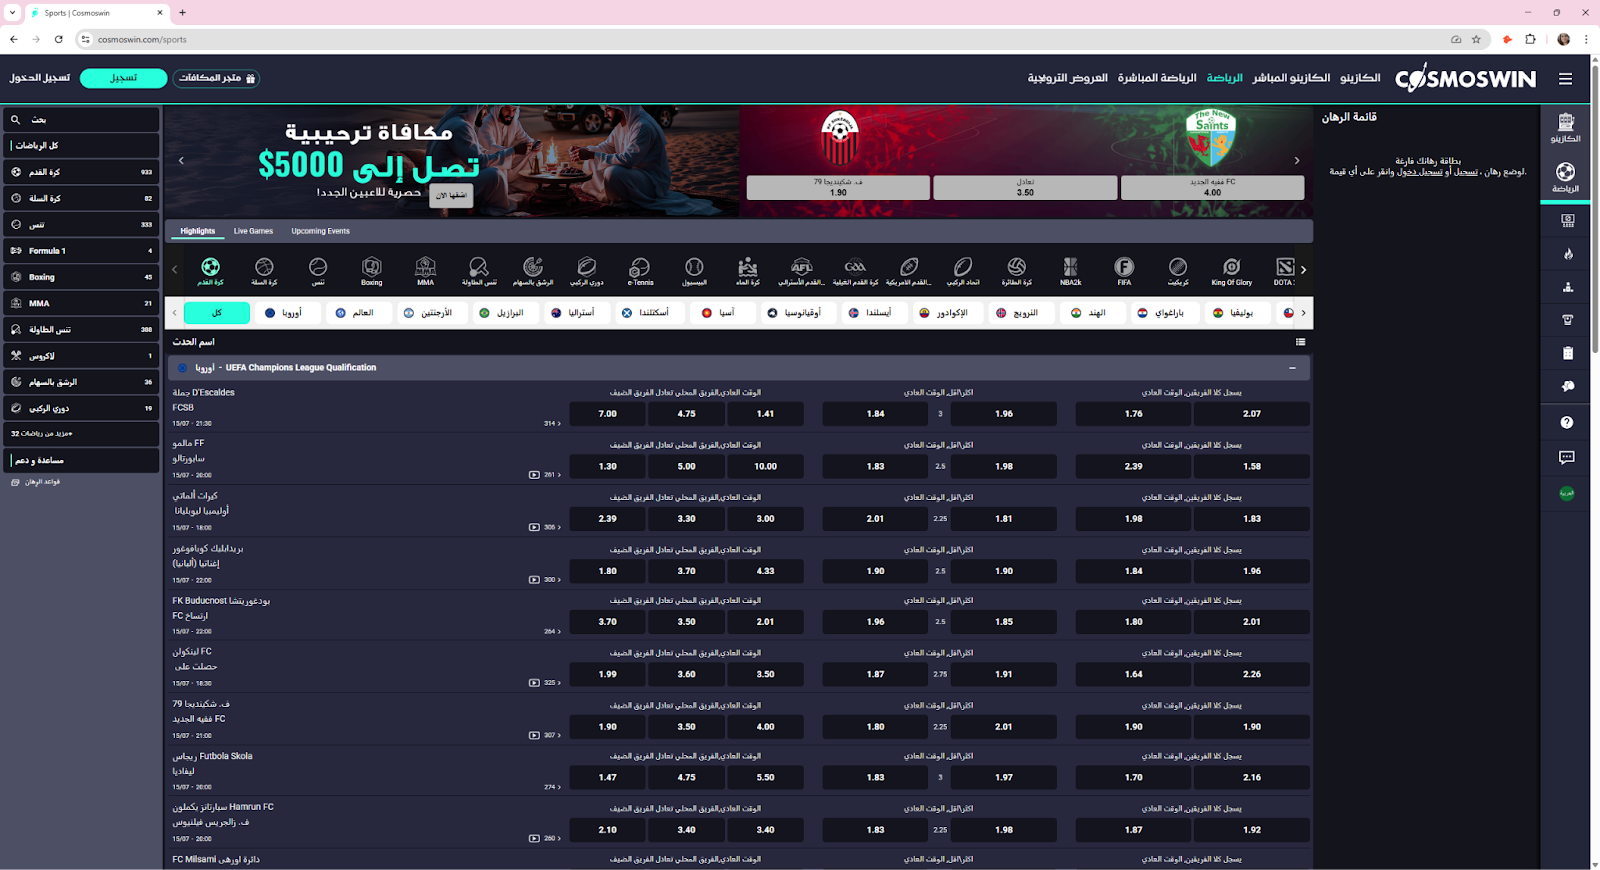Image resolution: width=1600 pixels, height=870 pixels.
Task: Expand the مزيد من رياضات 32 list
Action: 81,434
